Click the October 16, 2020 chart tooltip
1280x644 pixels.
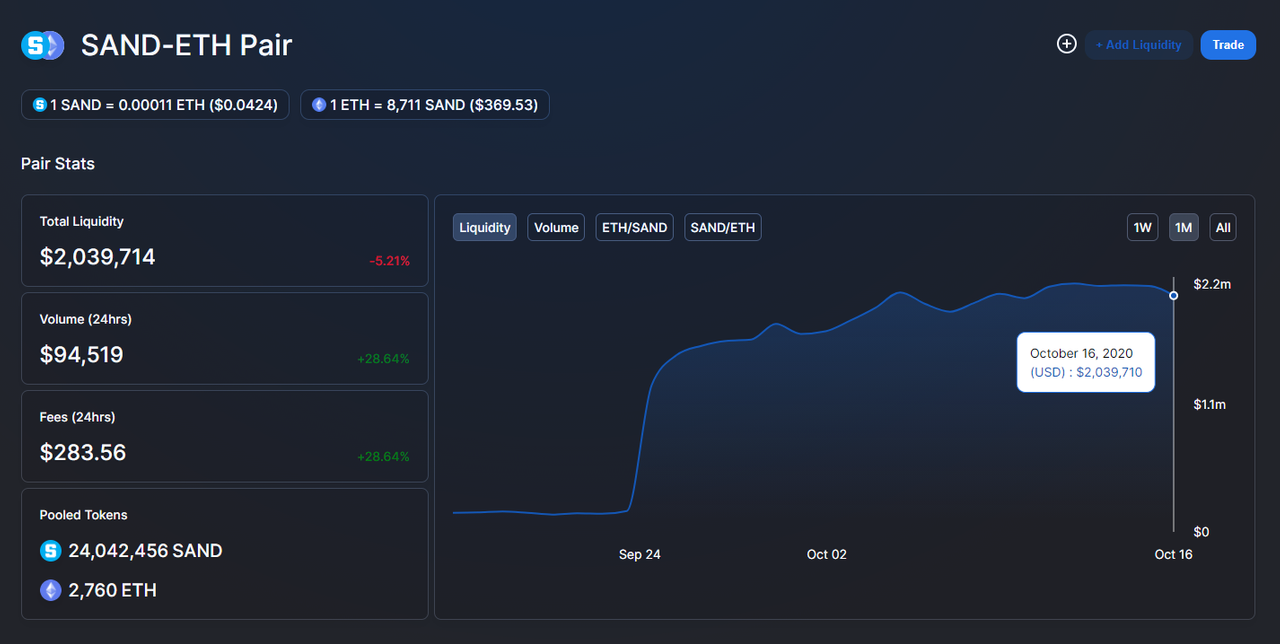[1086, 362]
